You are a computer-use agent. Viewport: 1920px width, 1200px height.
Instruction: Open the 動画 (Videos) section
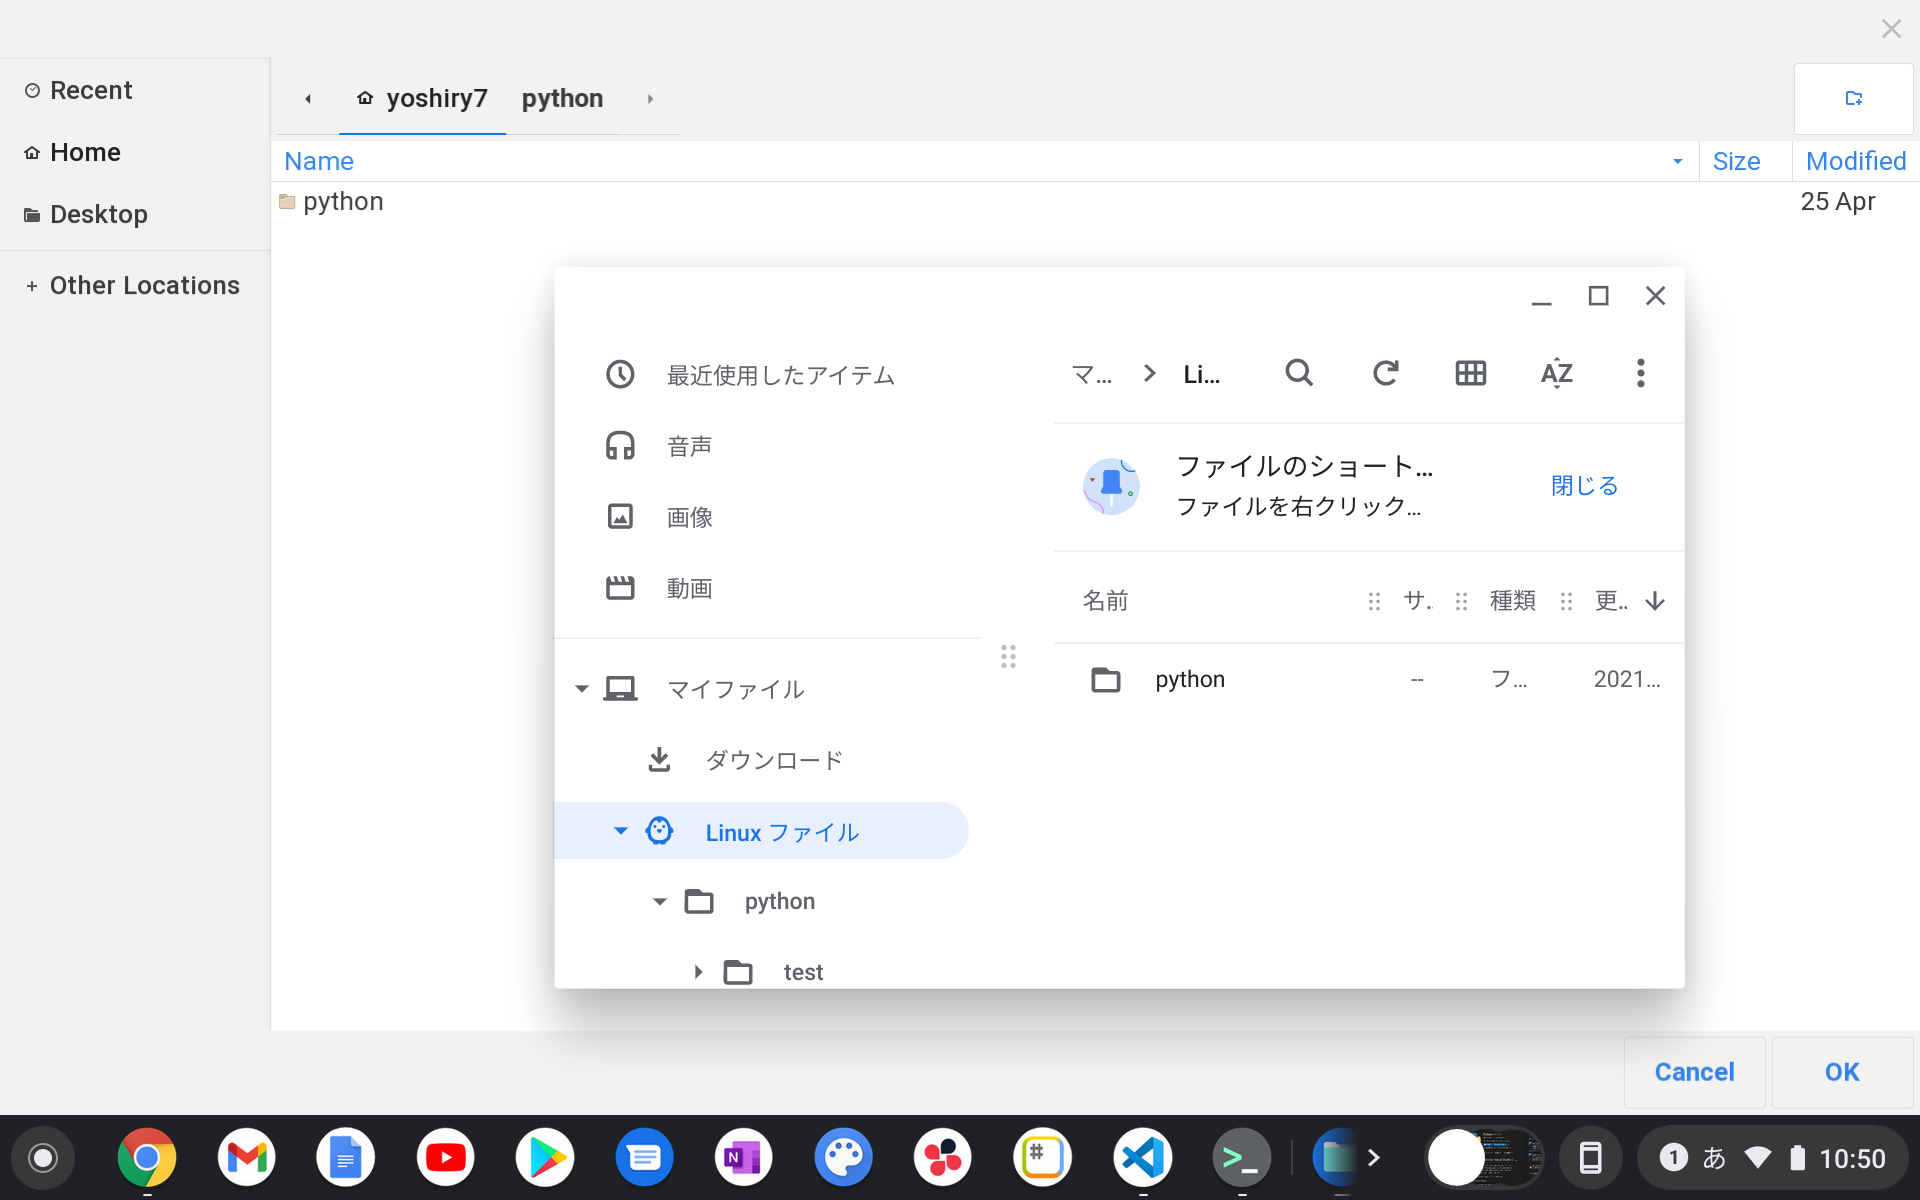(688, 588)
